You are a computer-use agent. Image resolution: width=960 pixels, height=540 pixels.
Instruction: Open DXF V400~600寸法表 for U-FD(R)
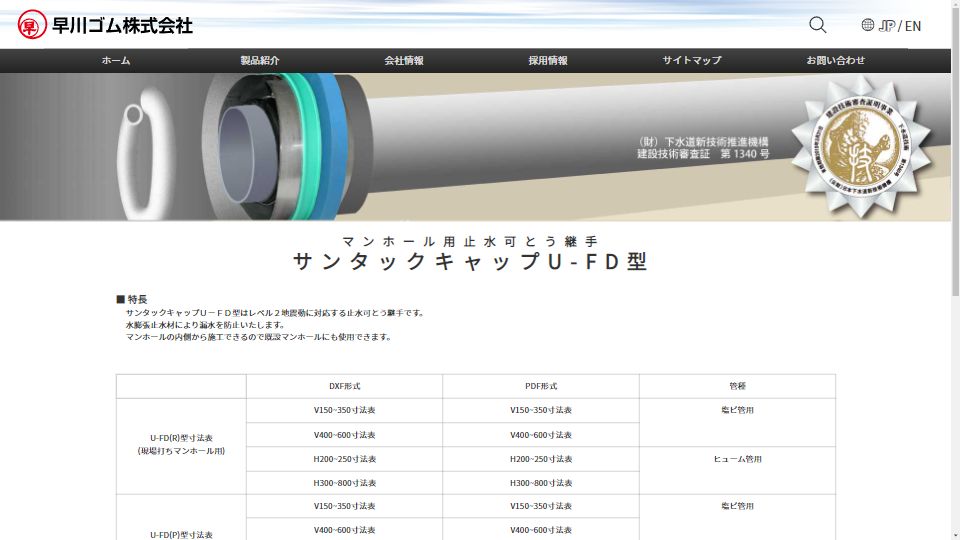click(x=344, y=435)
